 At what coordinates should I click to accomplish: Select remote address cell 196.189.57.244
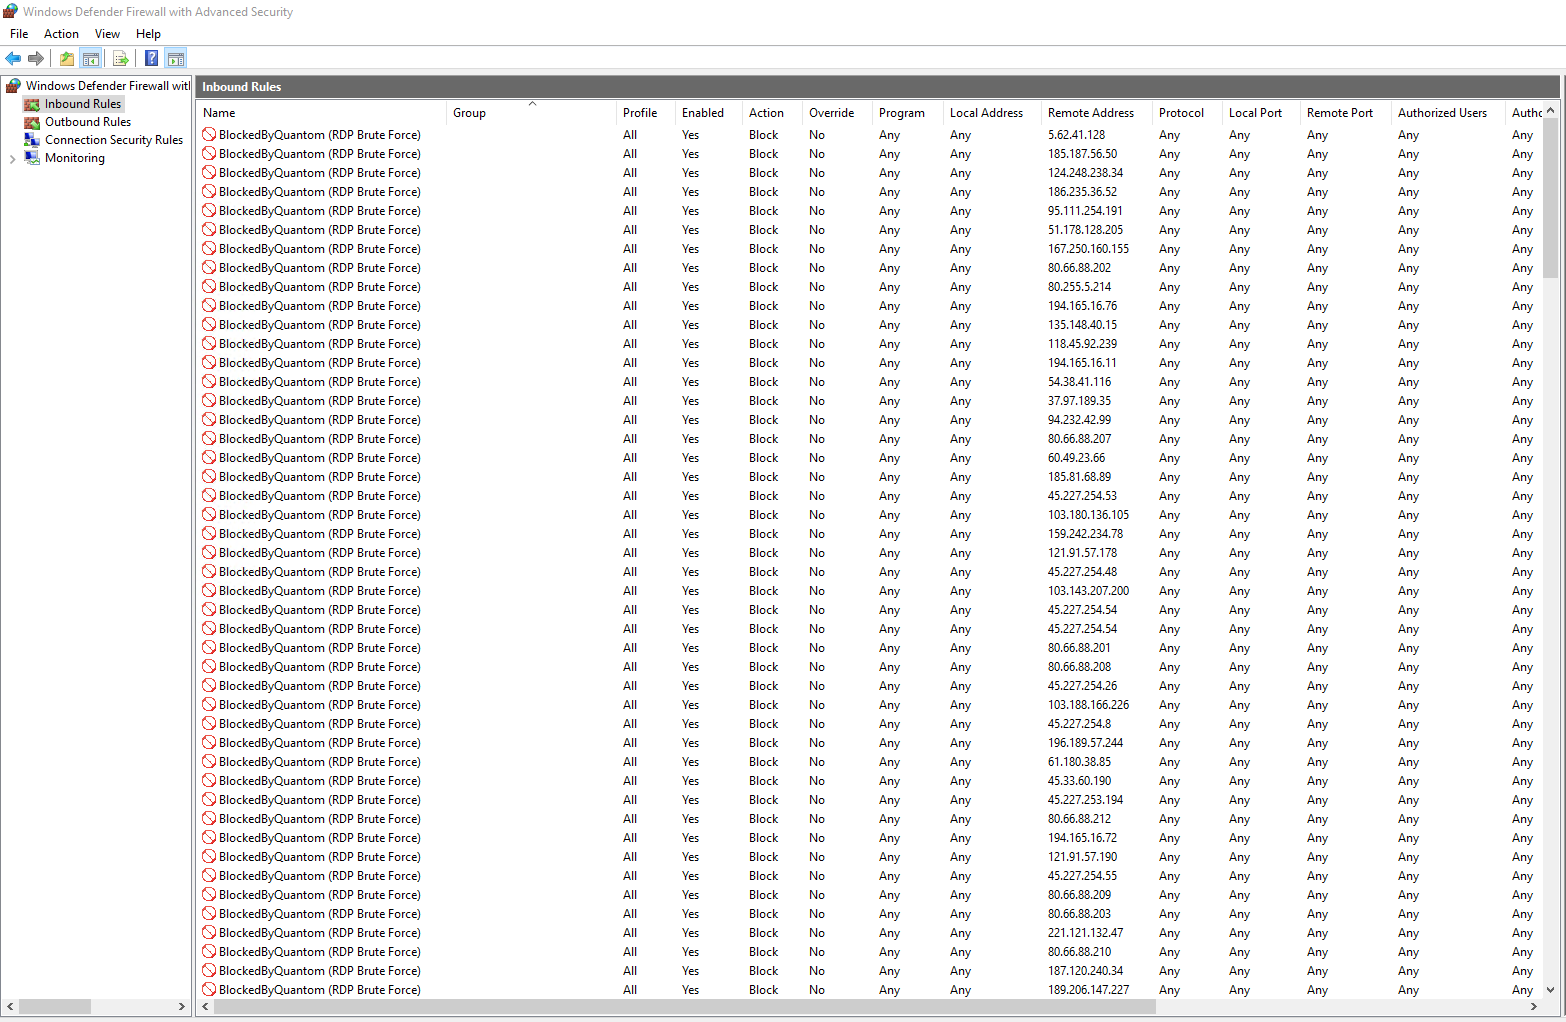(1085, 743)
